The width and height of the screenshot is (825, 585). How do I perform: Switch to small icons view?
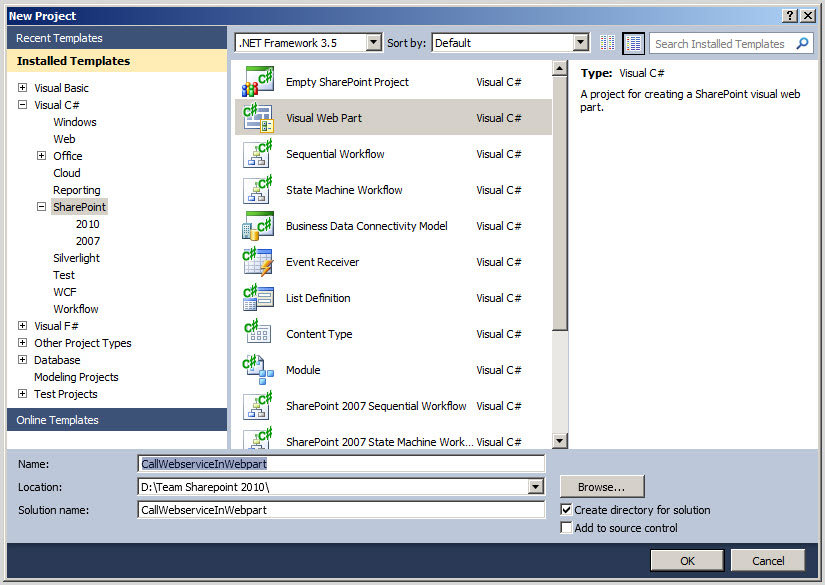(x=607, y=43)
